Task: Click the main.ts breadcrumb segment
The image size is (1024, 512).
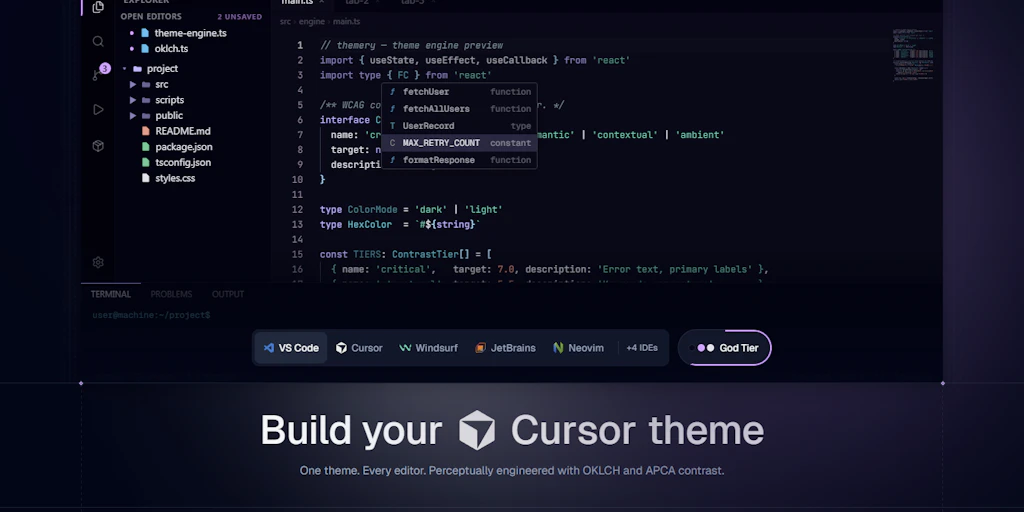Action: tap(346, 22)
